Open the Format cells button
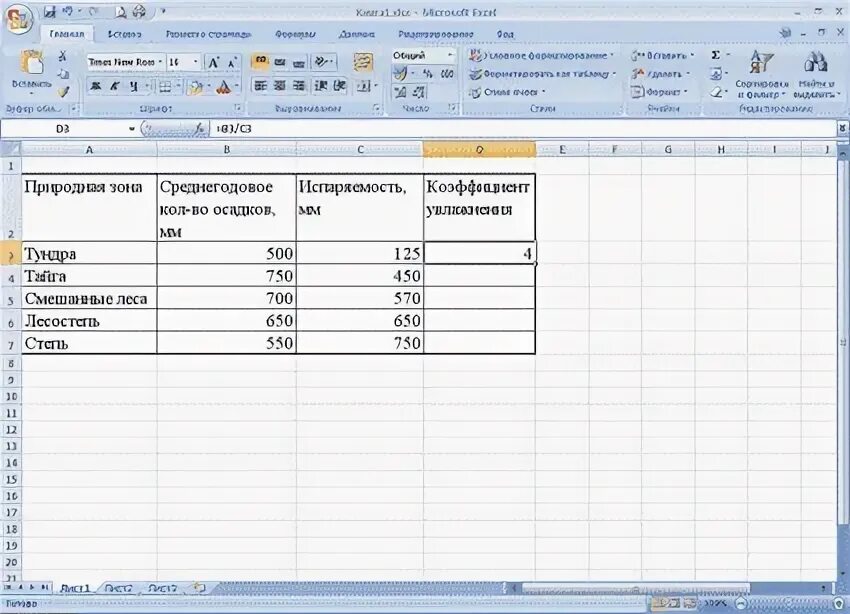The height and width of the screenshot is (614, 850). (x=659, y=92)
